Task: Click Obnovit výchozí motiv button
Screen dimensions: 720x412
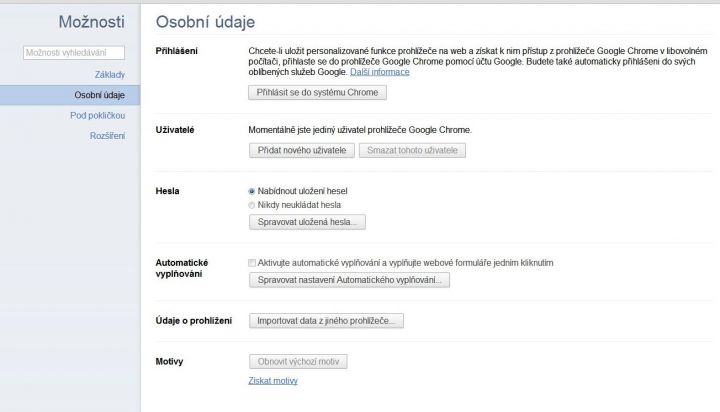Action: click(x=298, y=361)
